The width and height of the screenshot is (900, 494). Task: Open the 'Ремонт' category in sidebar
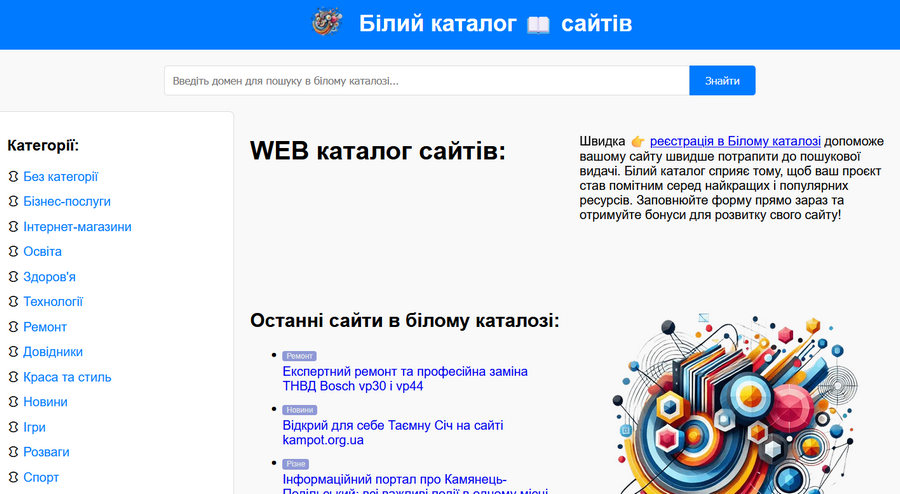(x=45, y=326)
